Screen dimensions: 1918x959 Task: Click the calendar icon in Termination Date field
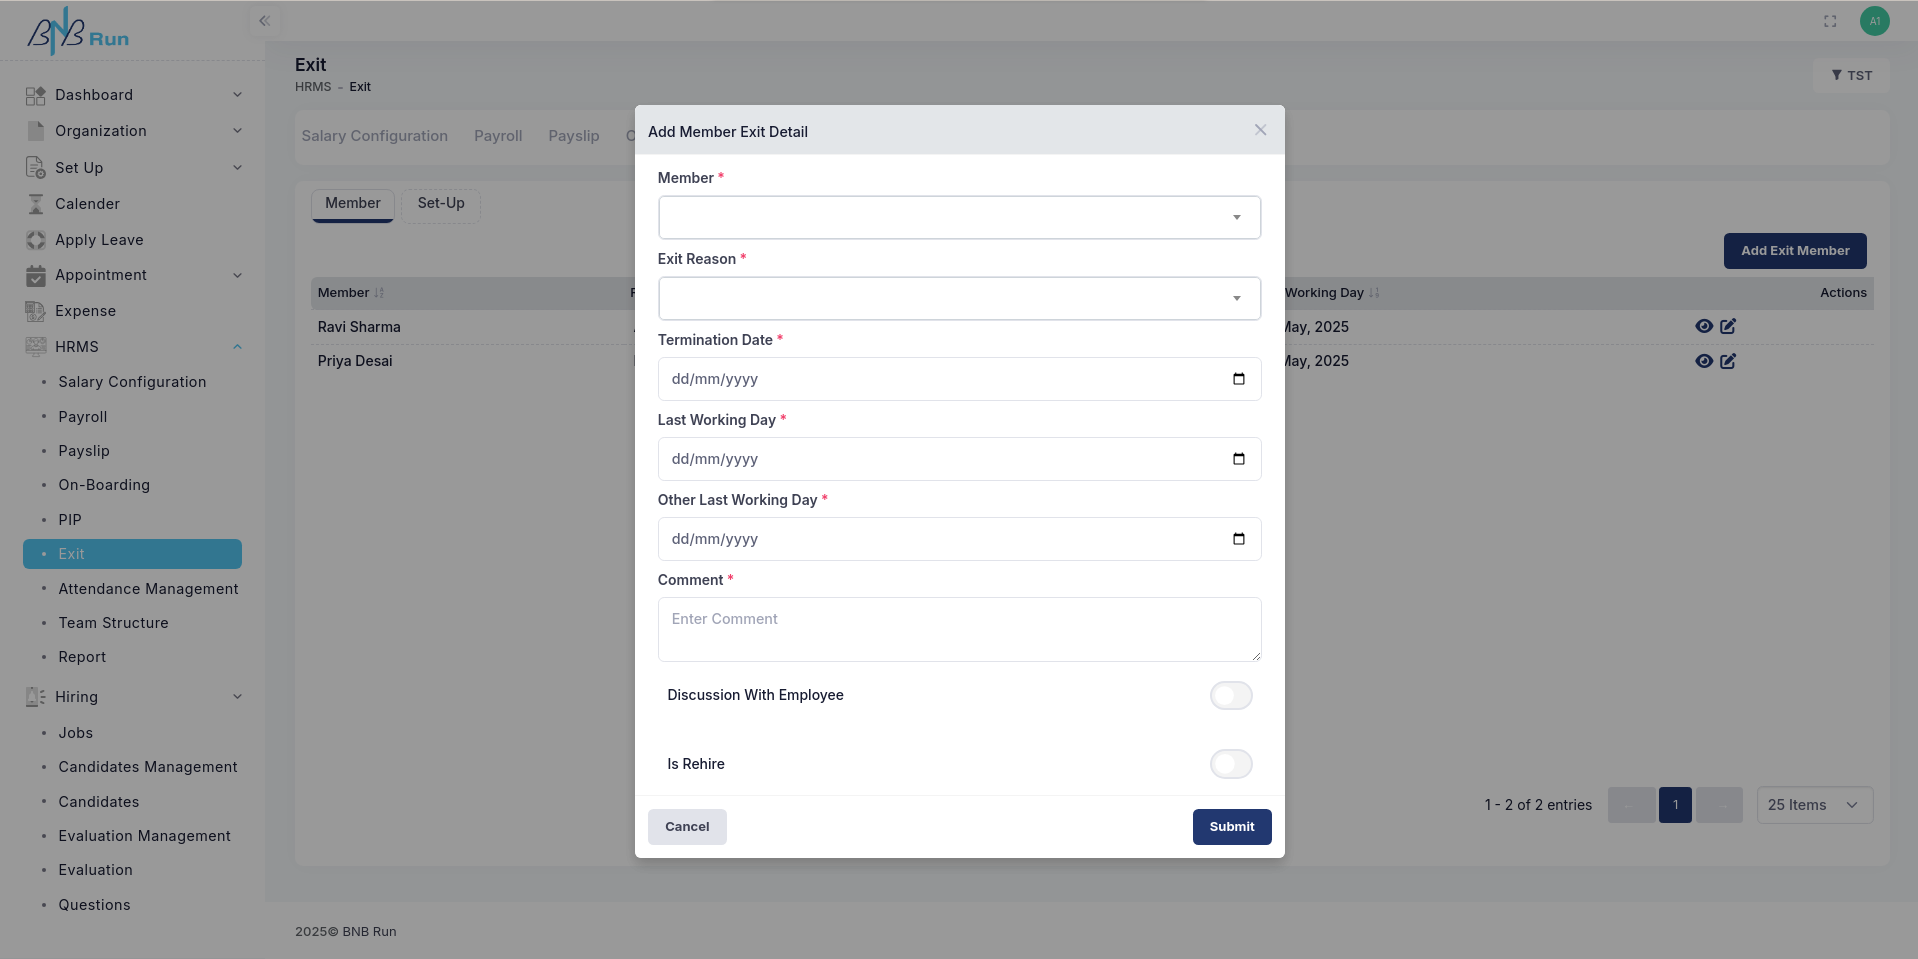pos(1238,379)
